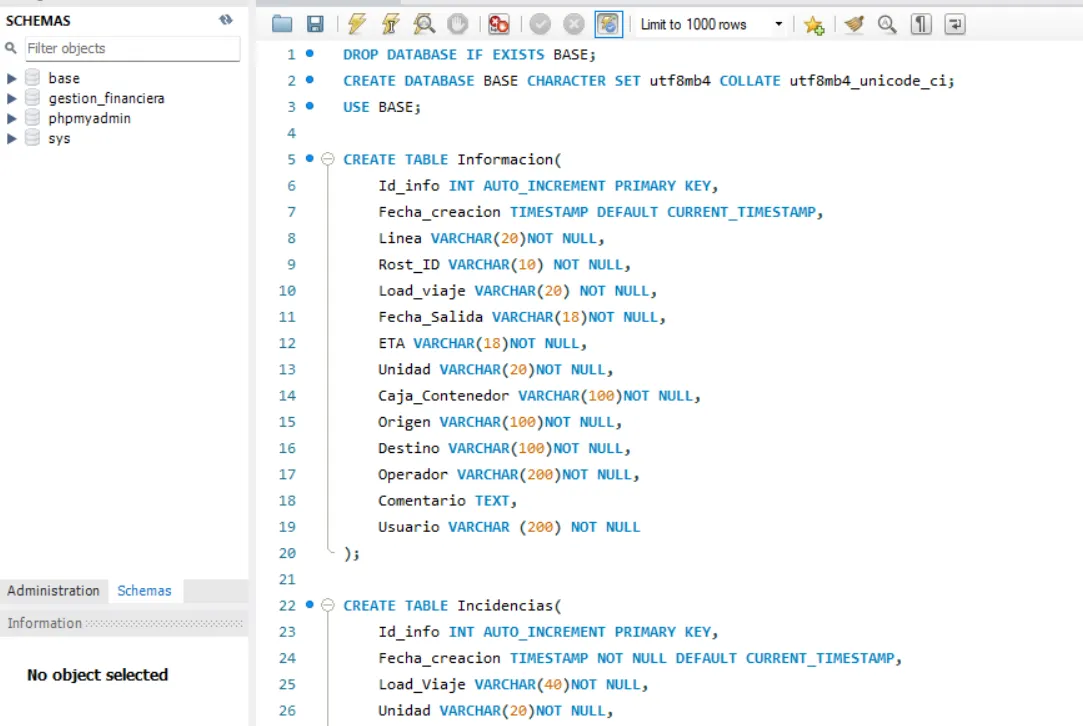Open a SQL script file folder icon

tap(282, 24)
